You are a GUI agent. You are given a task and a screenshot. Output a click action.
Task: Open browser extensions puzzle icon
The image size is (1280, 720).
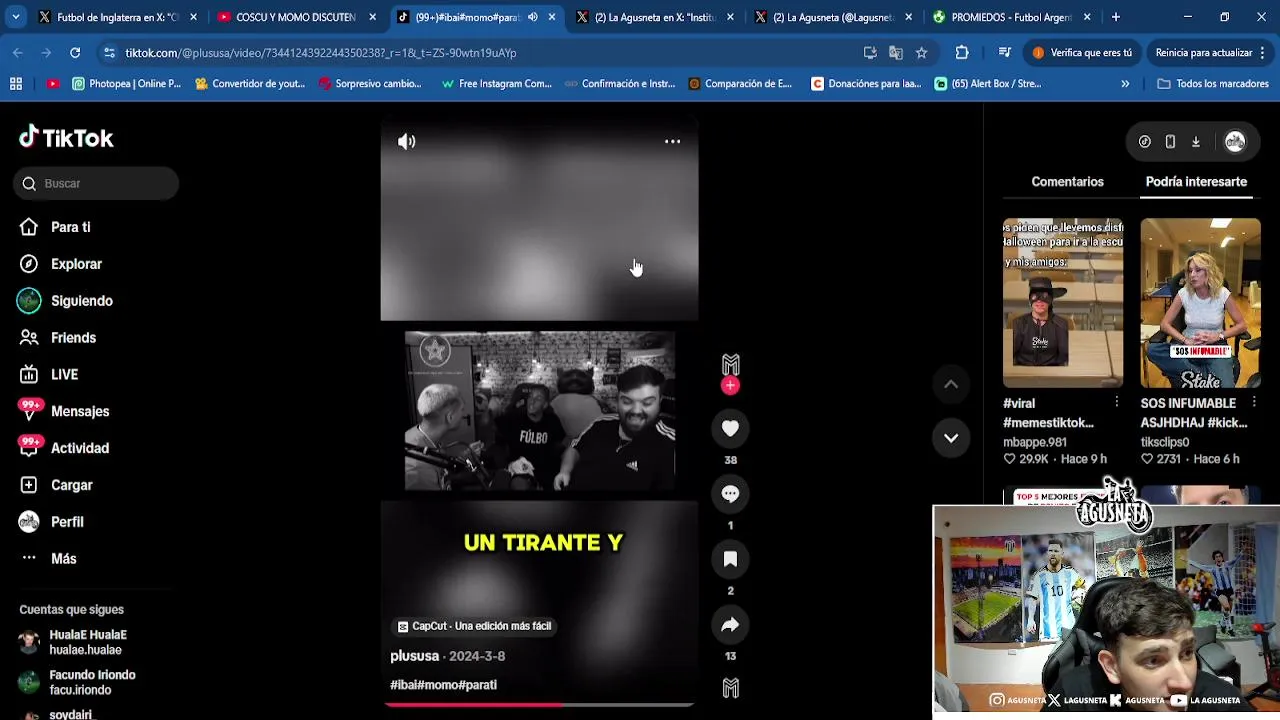(962, 52)
